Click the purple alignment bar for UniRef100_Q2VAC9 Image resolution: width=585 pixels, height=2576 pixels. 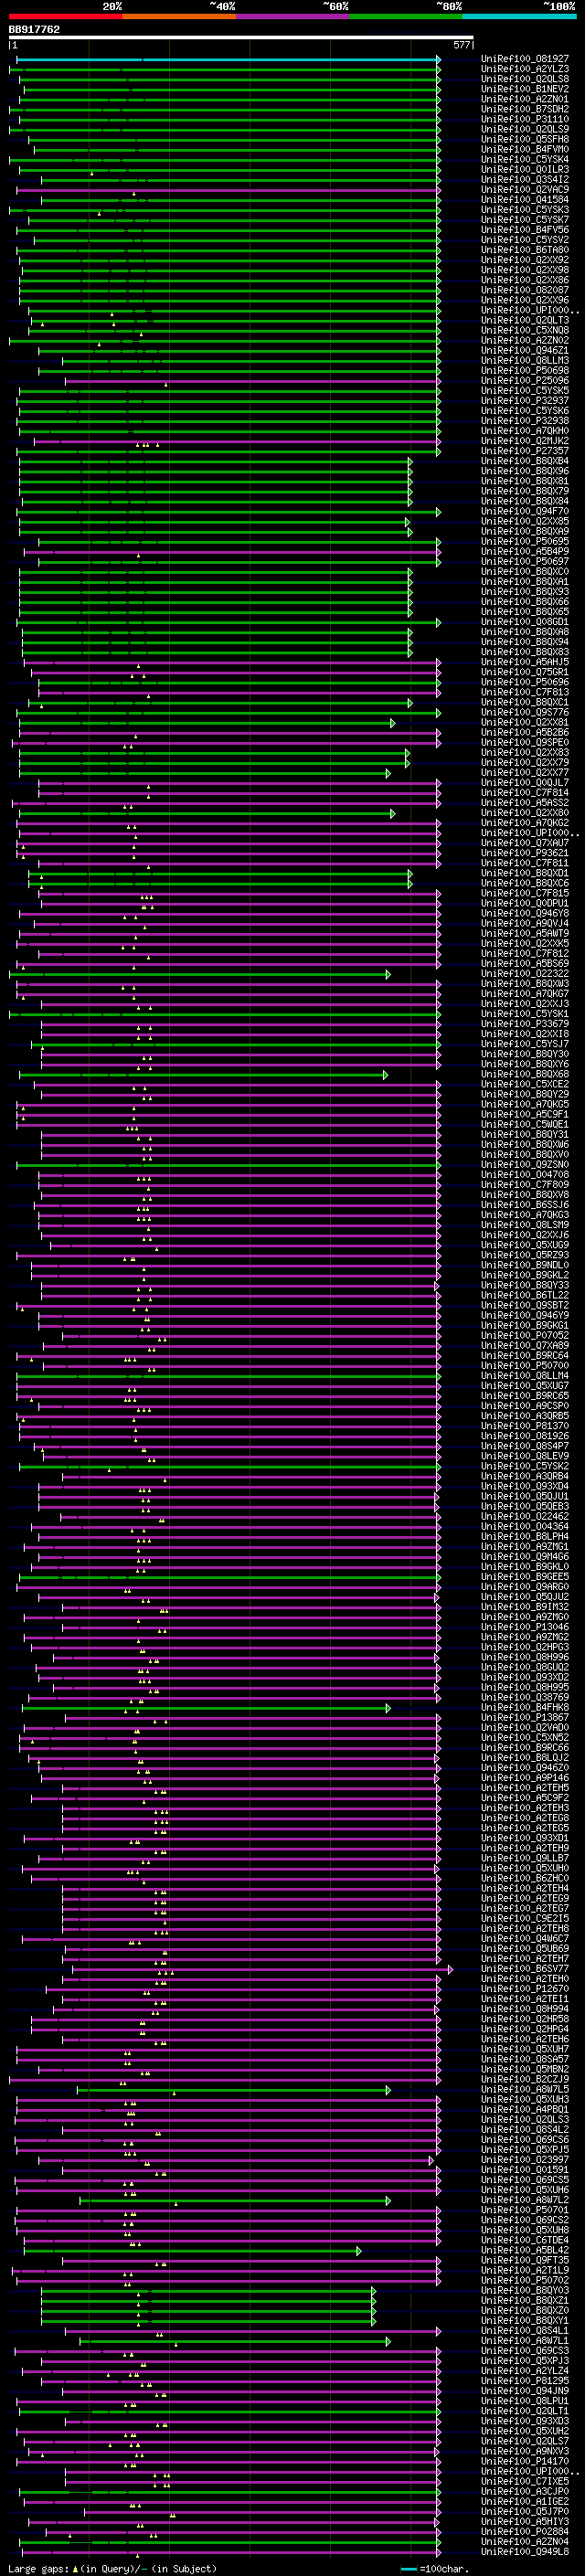(x=227, y=190)
